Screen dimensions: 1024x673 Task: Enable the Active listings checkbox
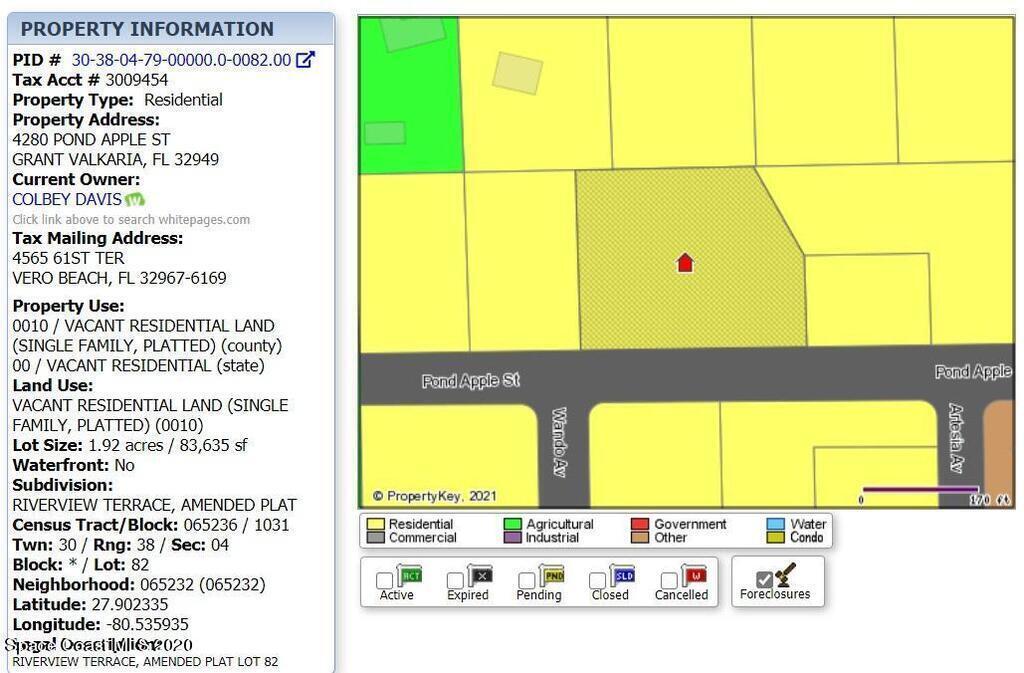pyautogui.click(x=385, y=580)
